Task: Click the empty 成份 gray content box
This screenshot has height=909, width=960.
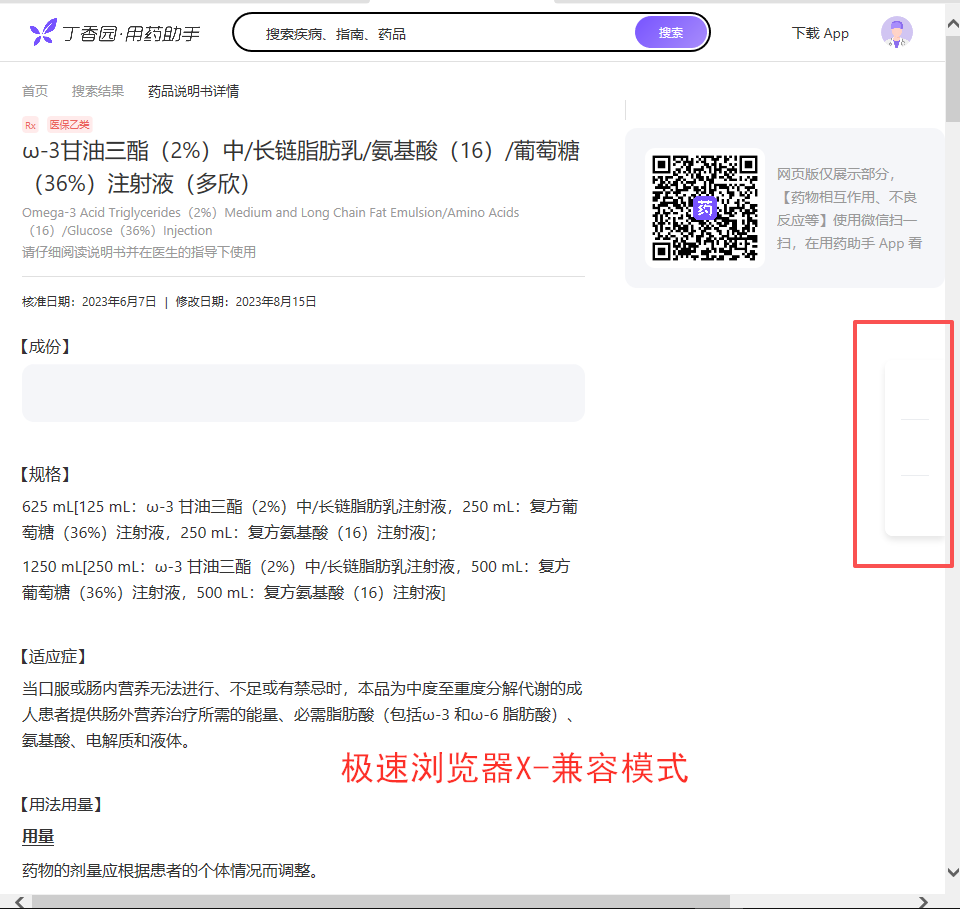Action: pyautogui.click(x=303, y=393)
